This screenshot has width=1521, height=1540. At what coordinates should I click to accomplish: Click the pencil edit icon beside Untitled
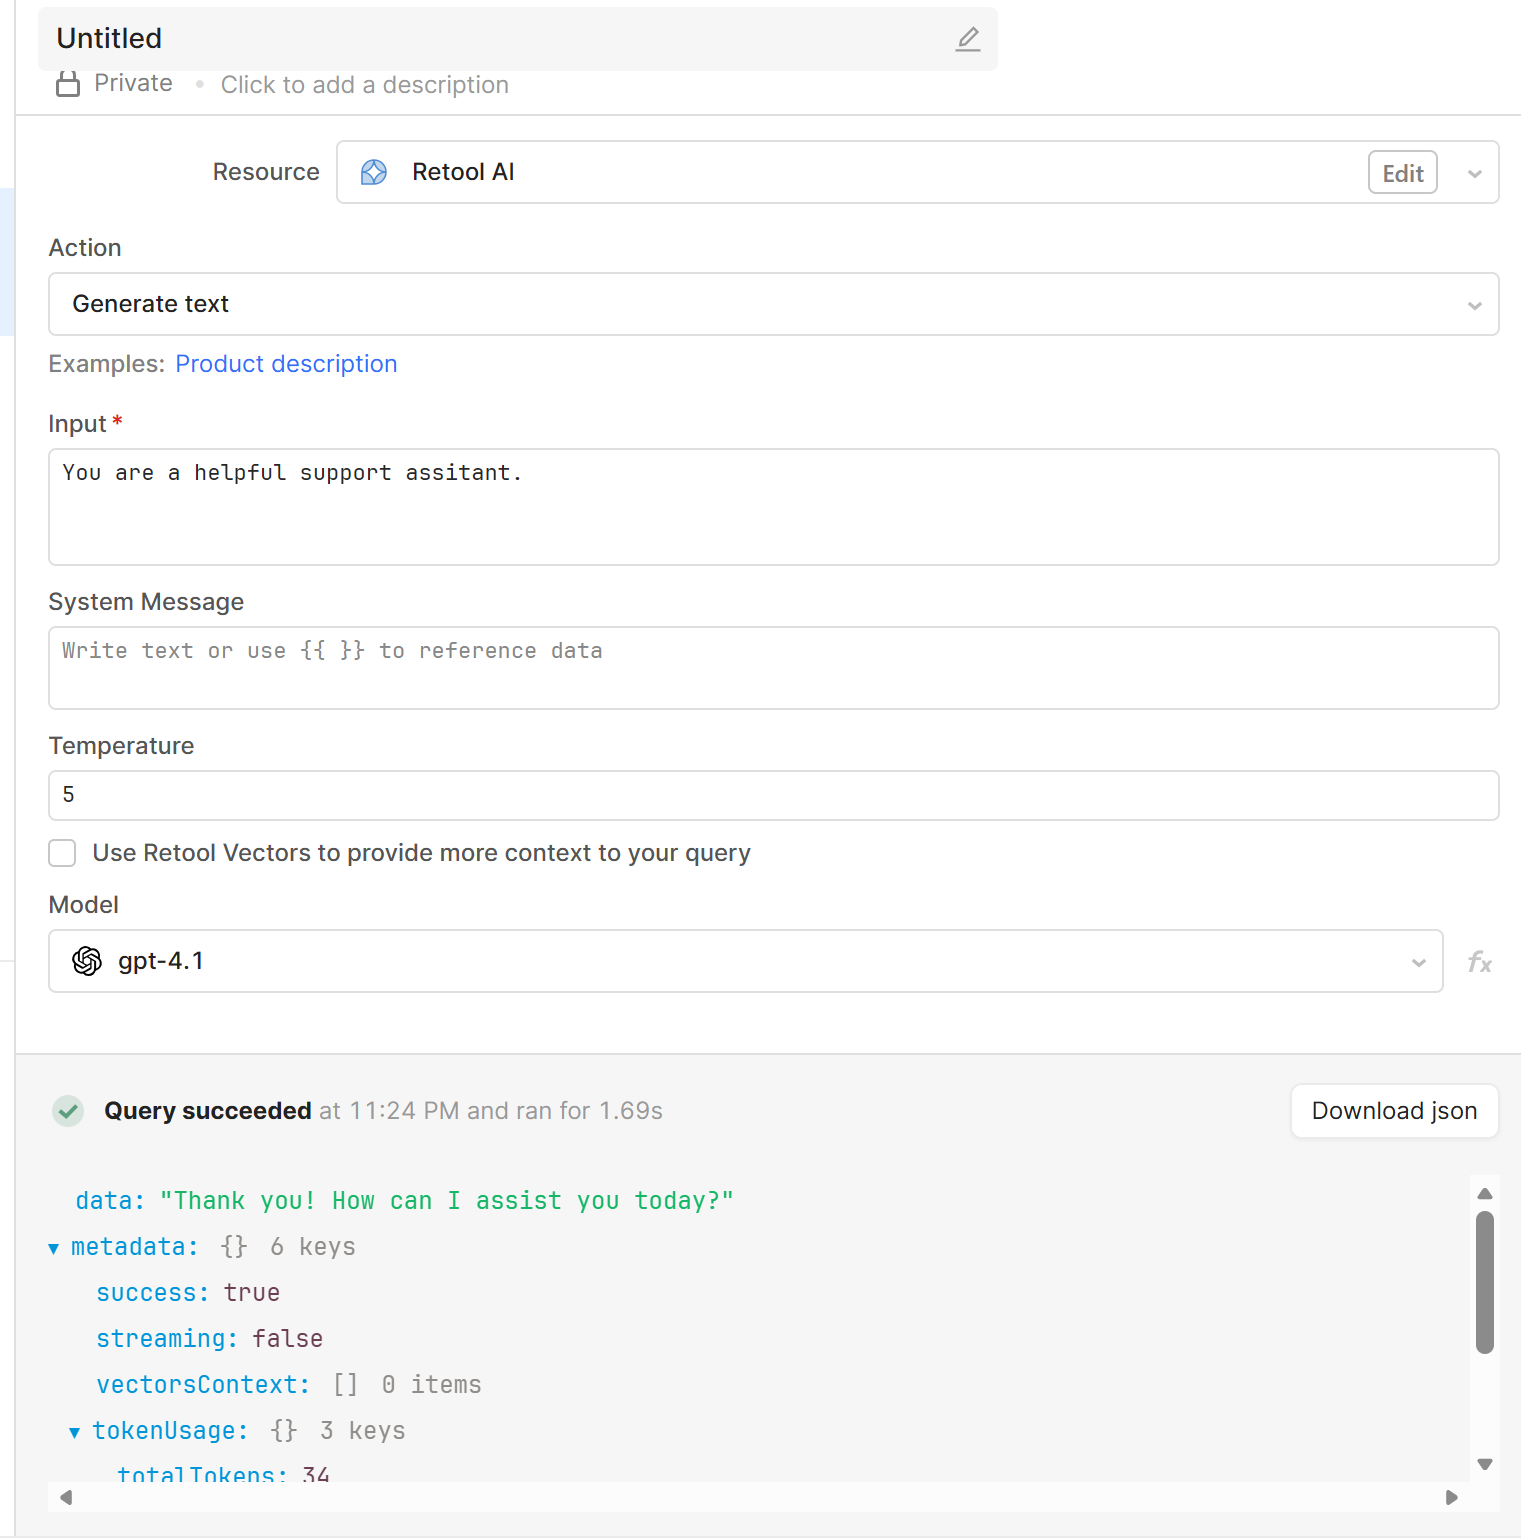967,39
